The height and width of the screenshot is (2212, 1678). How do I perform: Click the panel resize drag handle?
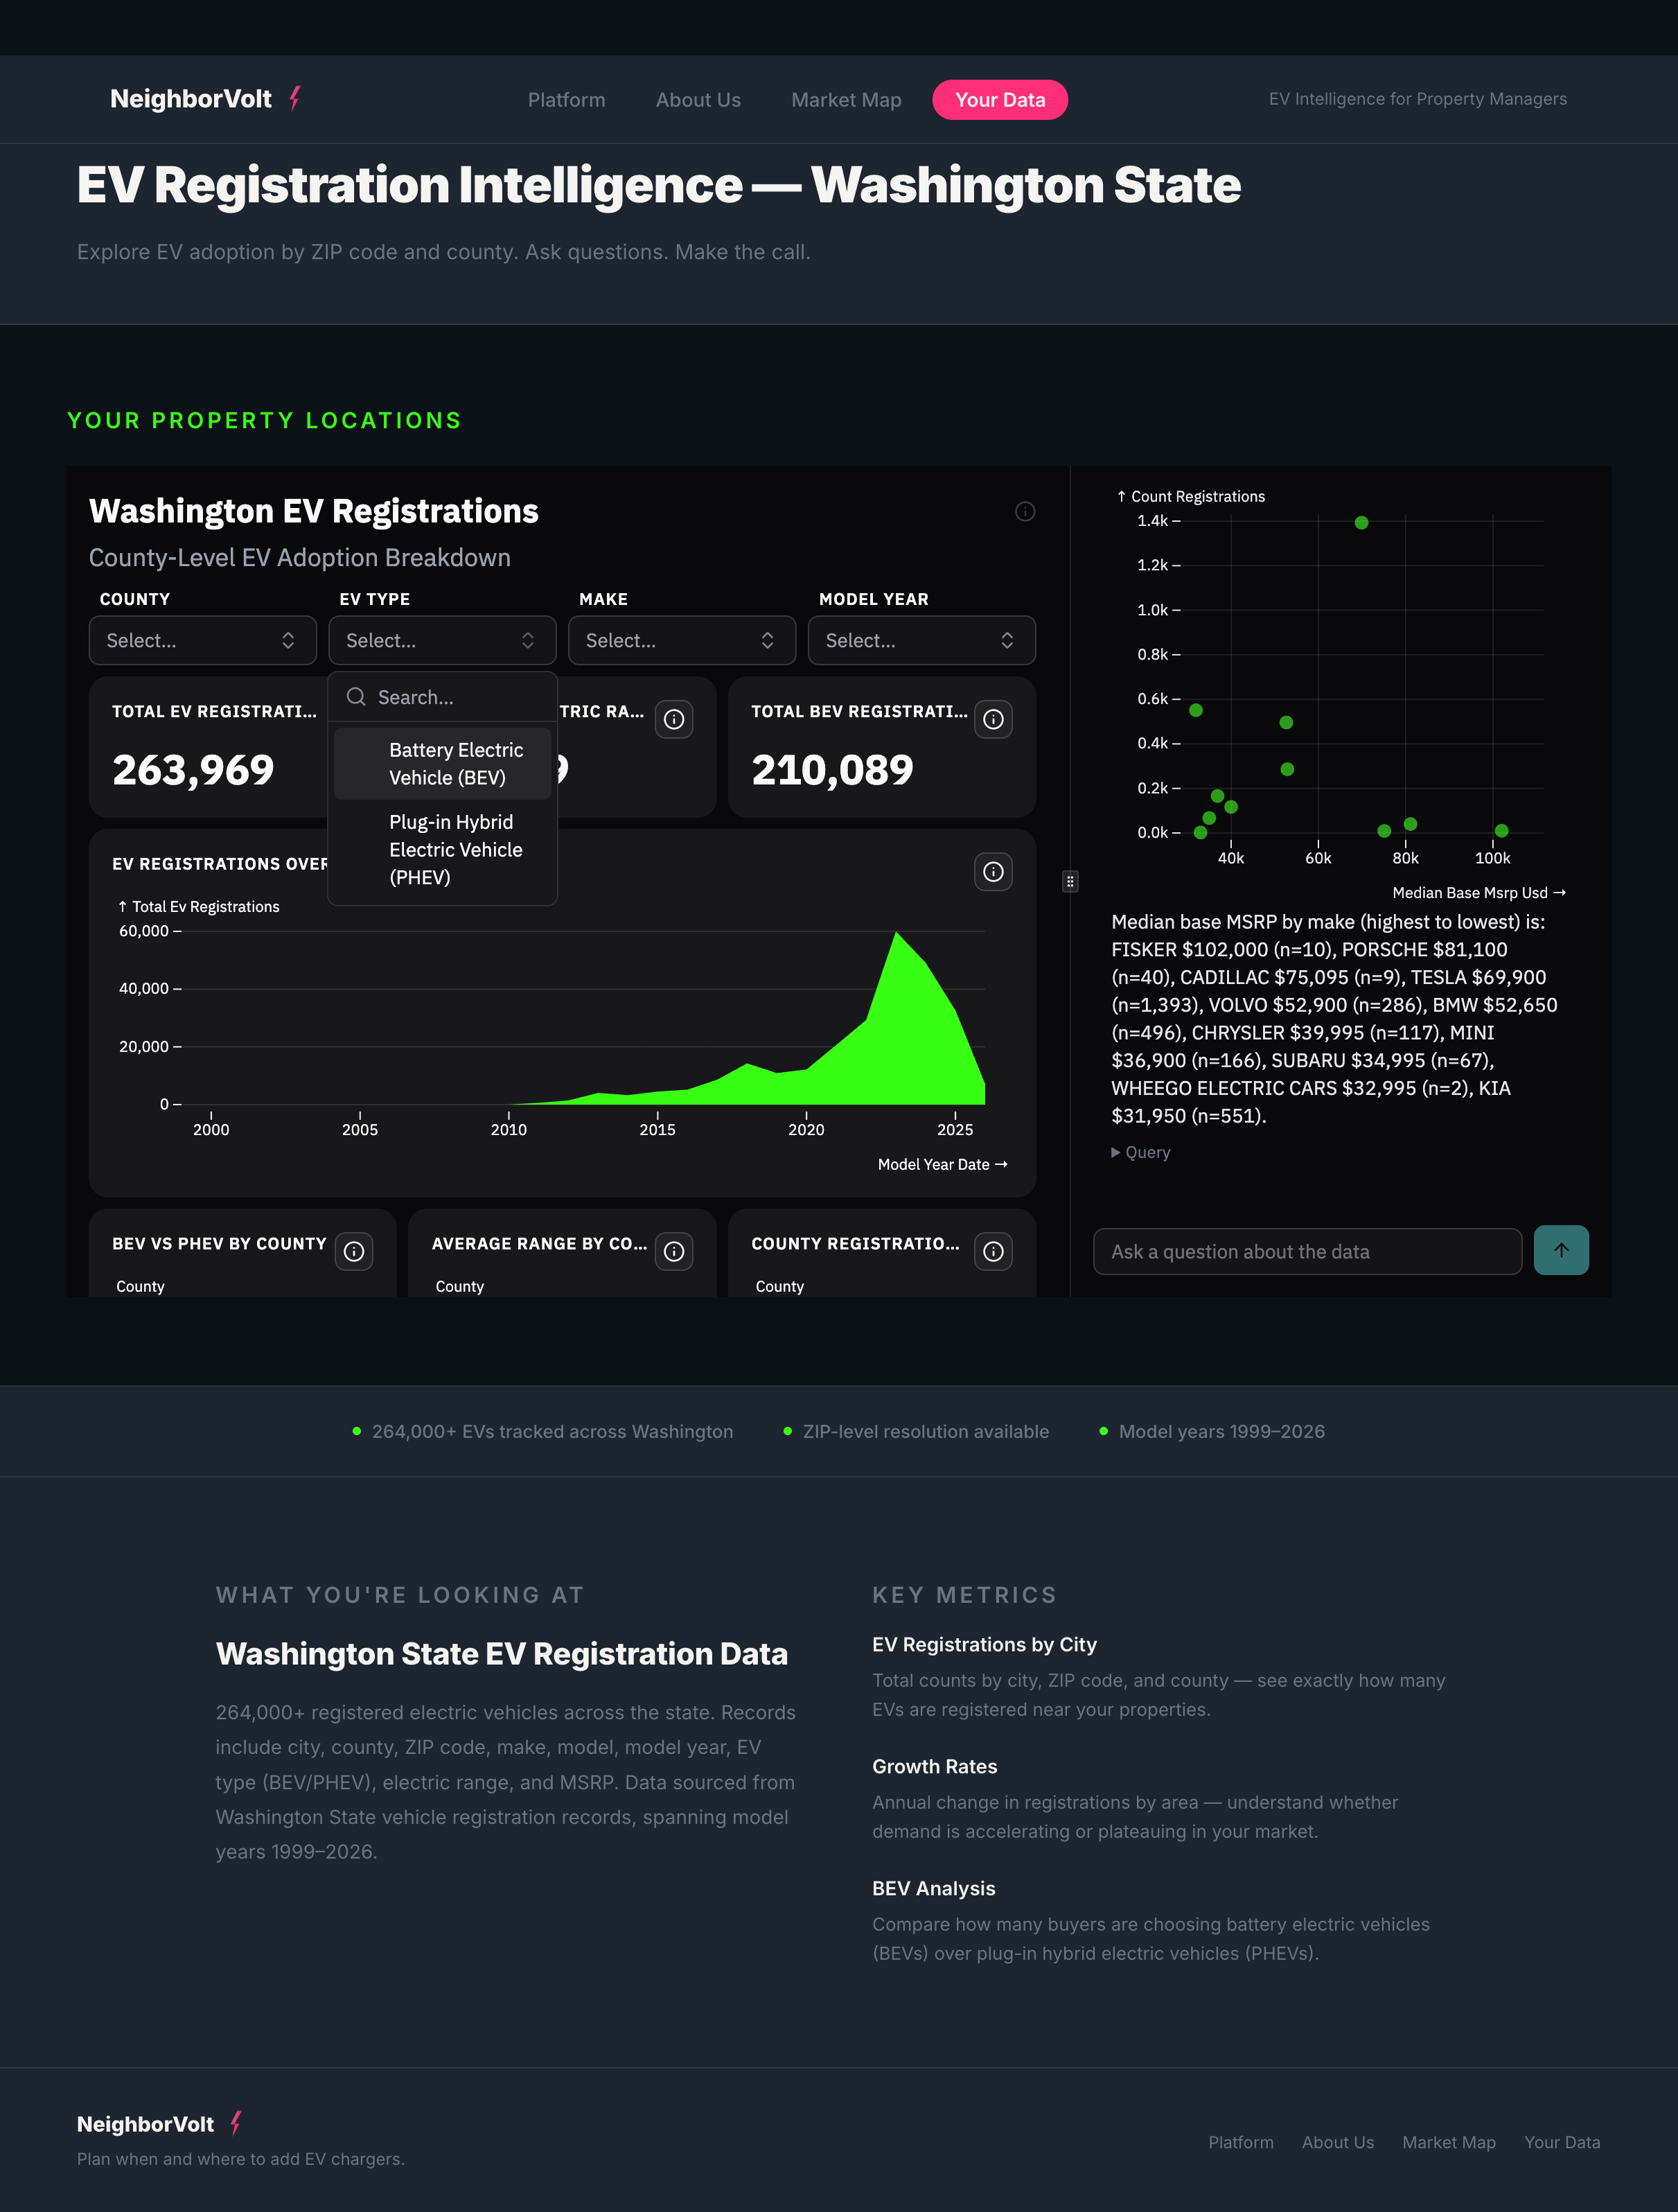coord(1070,881)
